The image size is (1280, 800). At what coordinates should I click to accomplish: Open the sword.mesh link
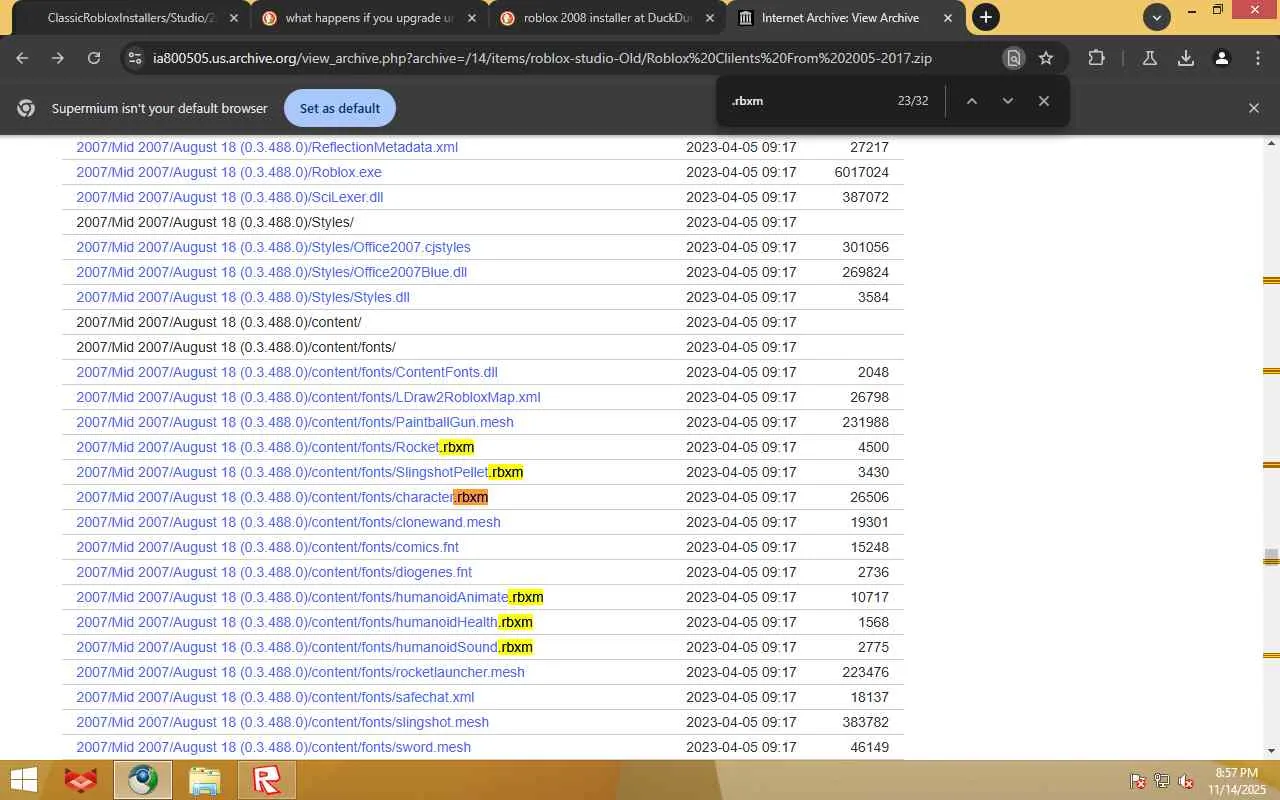pos(273,747)
